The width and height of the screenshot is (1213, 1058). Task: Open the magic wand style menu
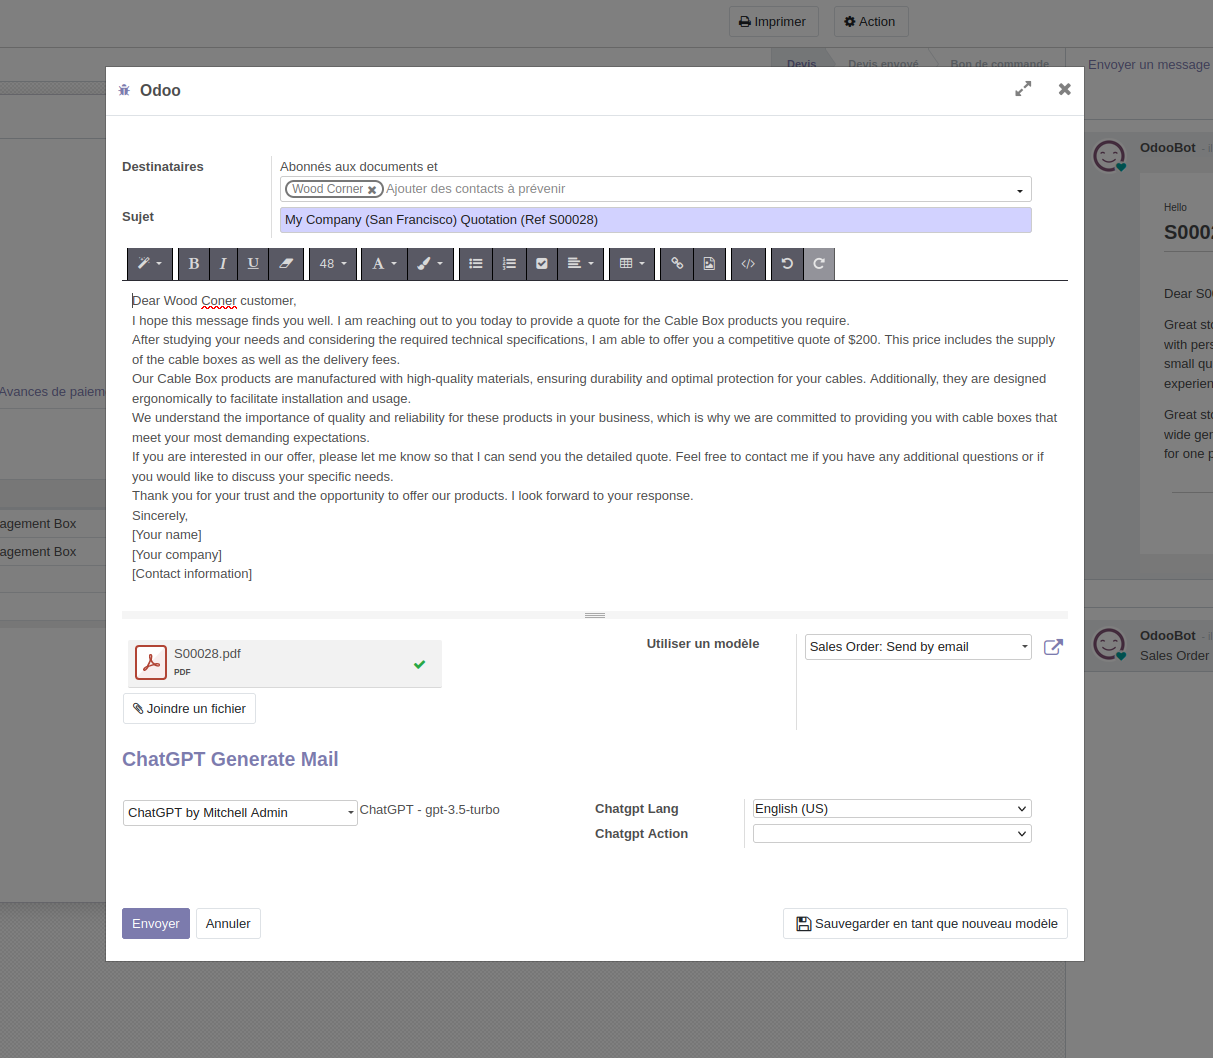[150, 264]
